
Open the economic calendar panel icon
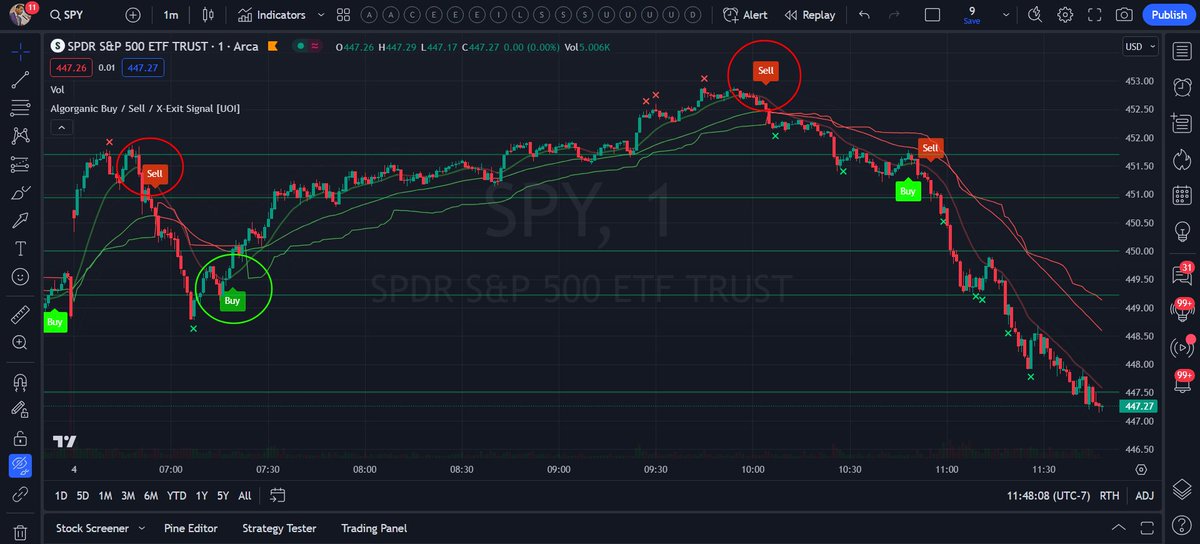pos(1183,197)
